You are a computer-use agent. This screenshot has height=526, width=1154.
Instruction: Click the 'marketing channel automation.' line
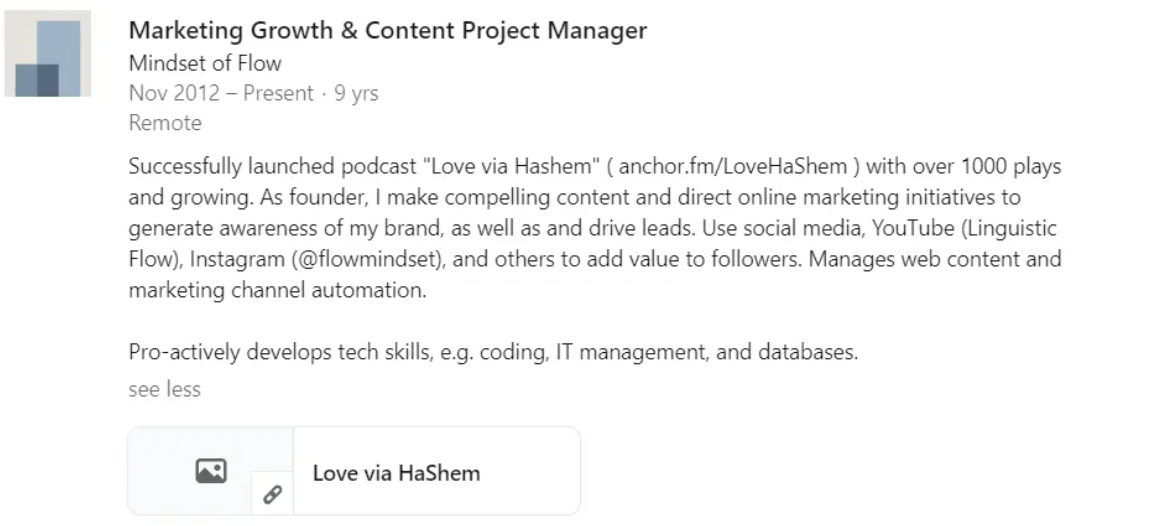click(x=277, y=290)
